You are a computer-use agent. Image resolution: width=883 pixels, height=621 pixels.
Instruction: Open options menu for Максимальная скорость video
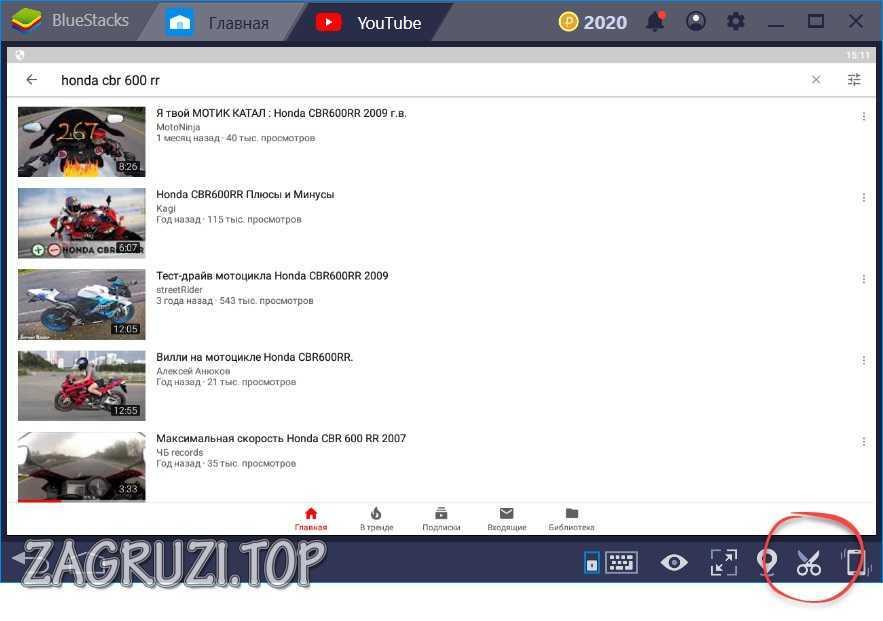(x=863, y=441)
